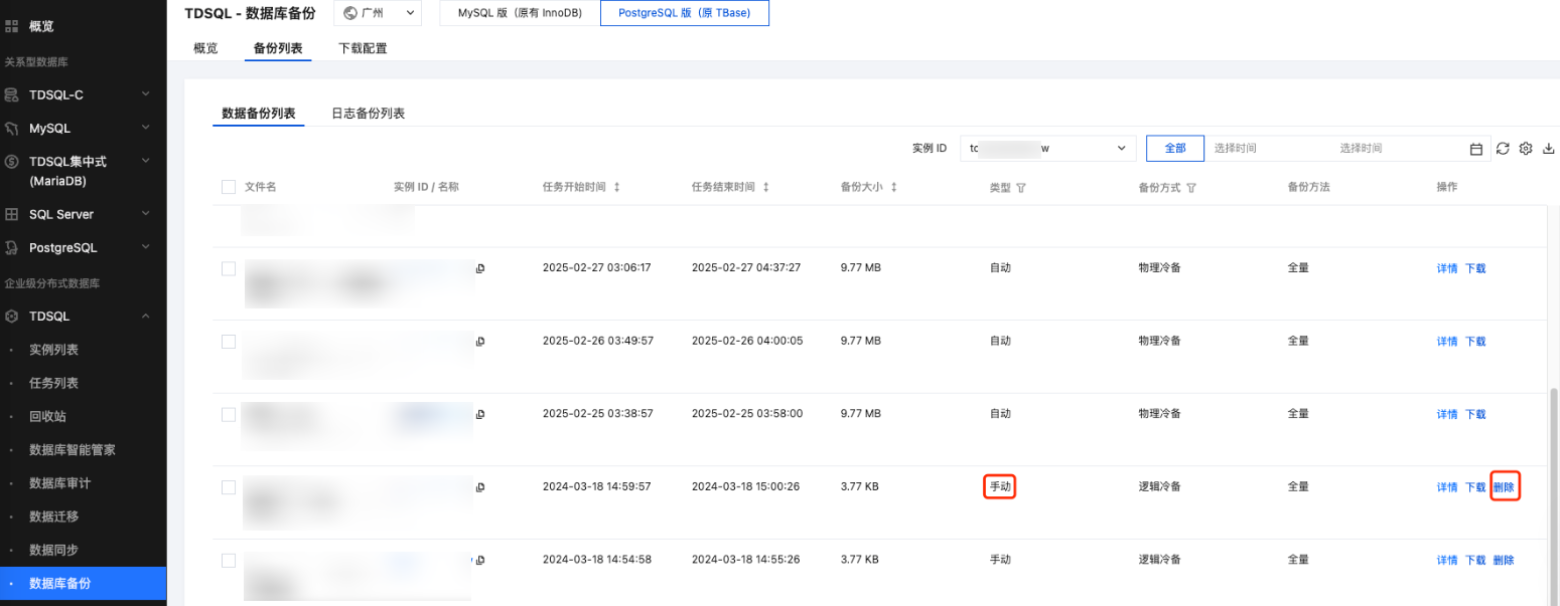Click 删除 for the 2024-03-18 14:59:57 backup
Image resolution: width=1560 pixels, height=606 pixels.
point(1504,487)
